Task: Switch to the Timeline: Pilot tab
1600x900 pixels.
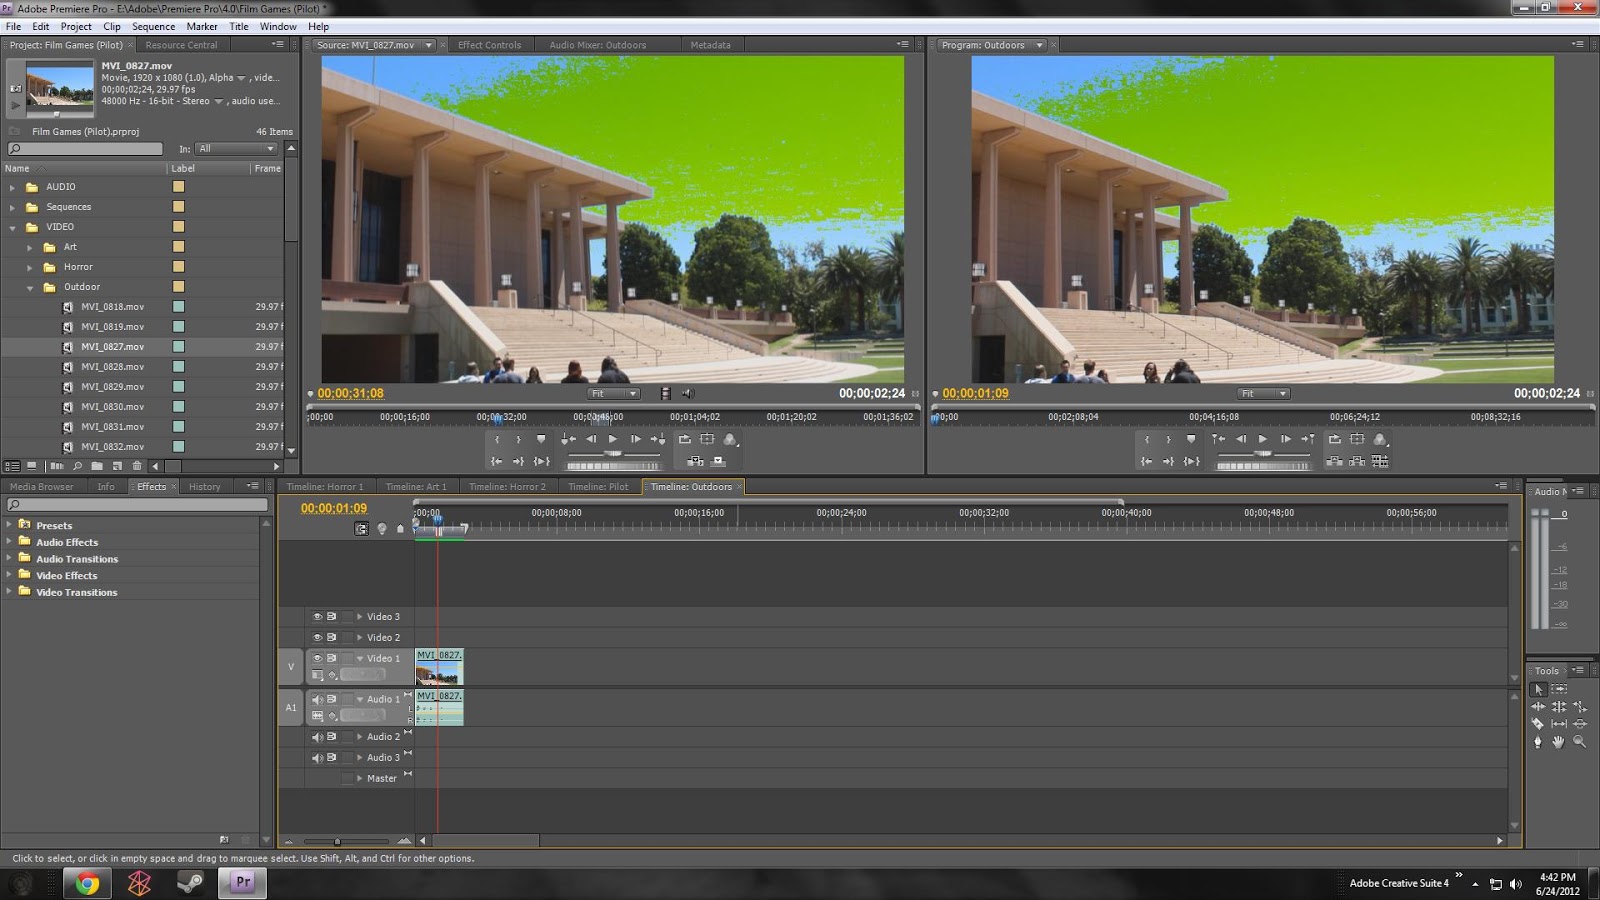Action: tap(598, 486)
